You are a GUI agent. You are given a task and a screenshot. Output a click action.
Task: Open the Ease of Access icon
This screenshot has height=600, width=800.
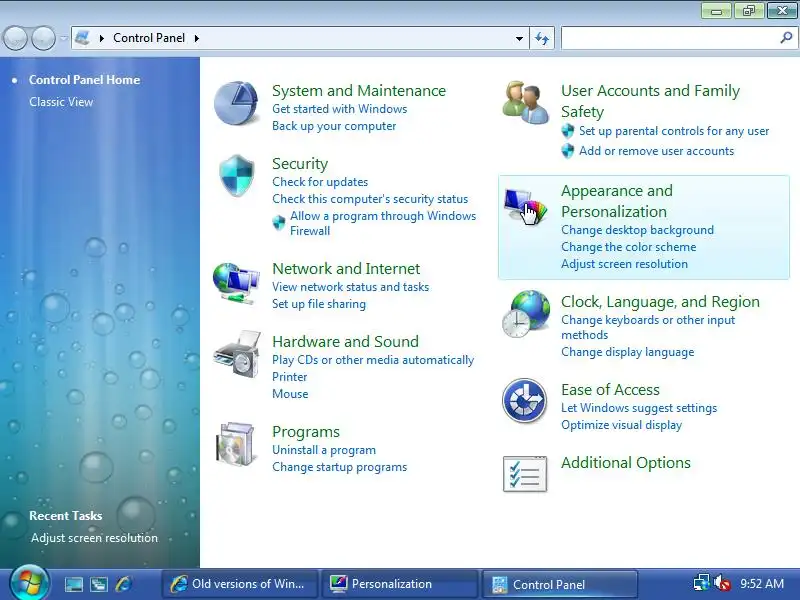(x=524, y=401)
